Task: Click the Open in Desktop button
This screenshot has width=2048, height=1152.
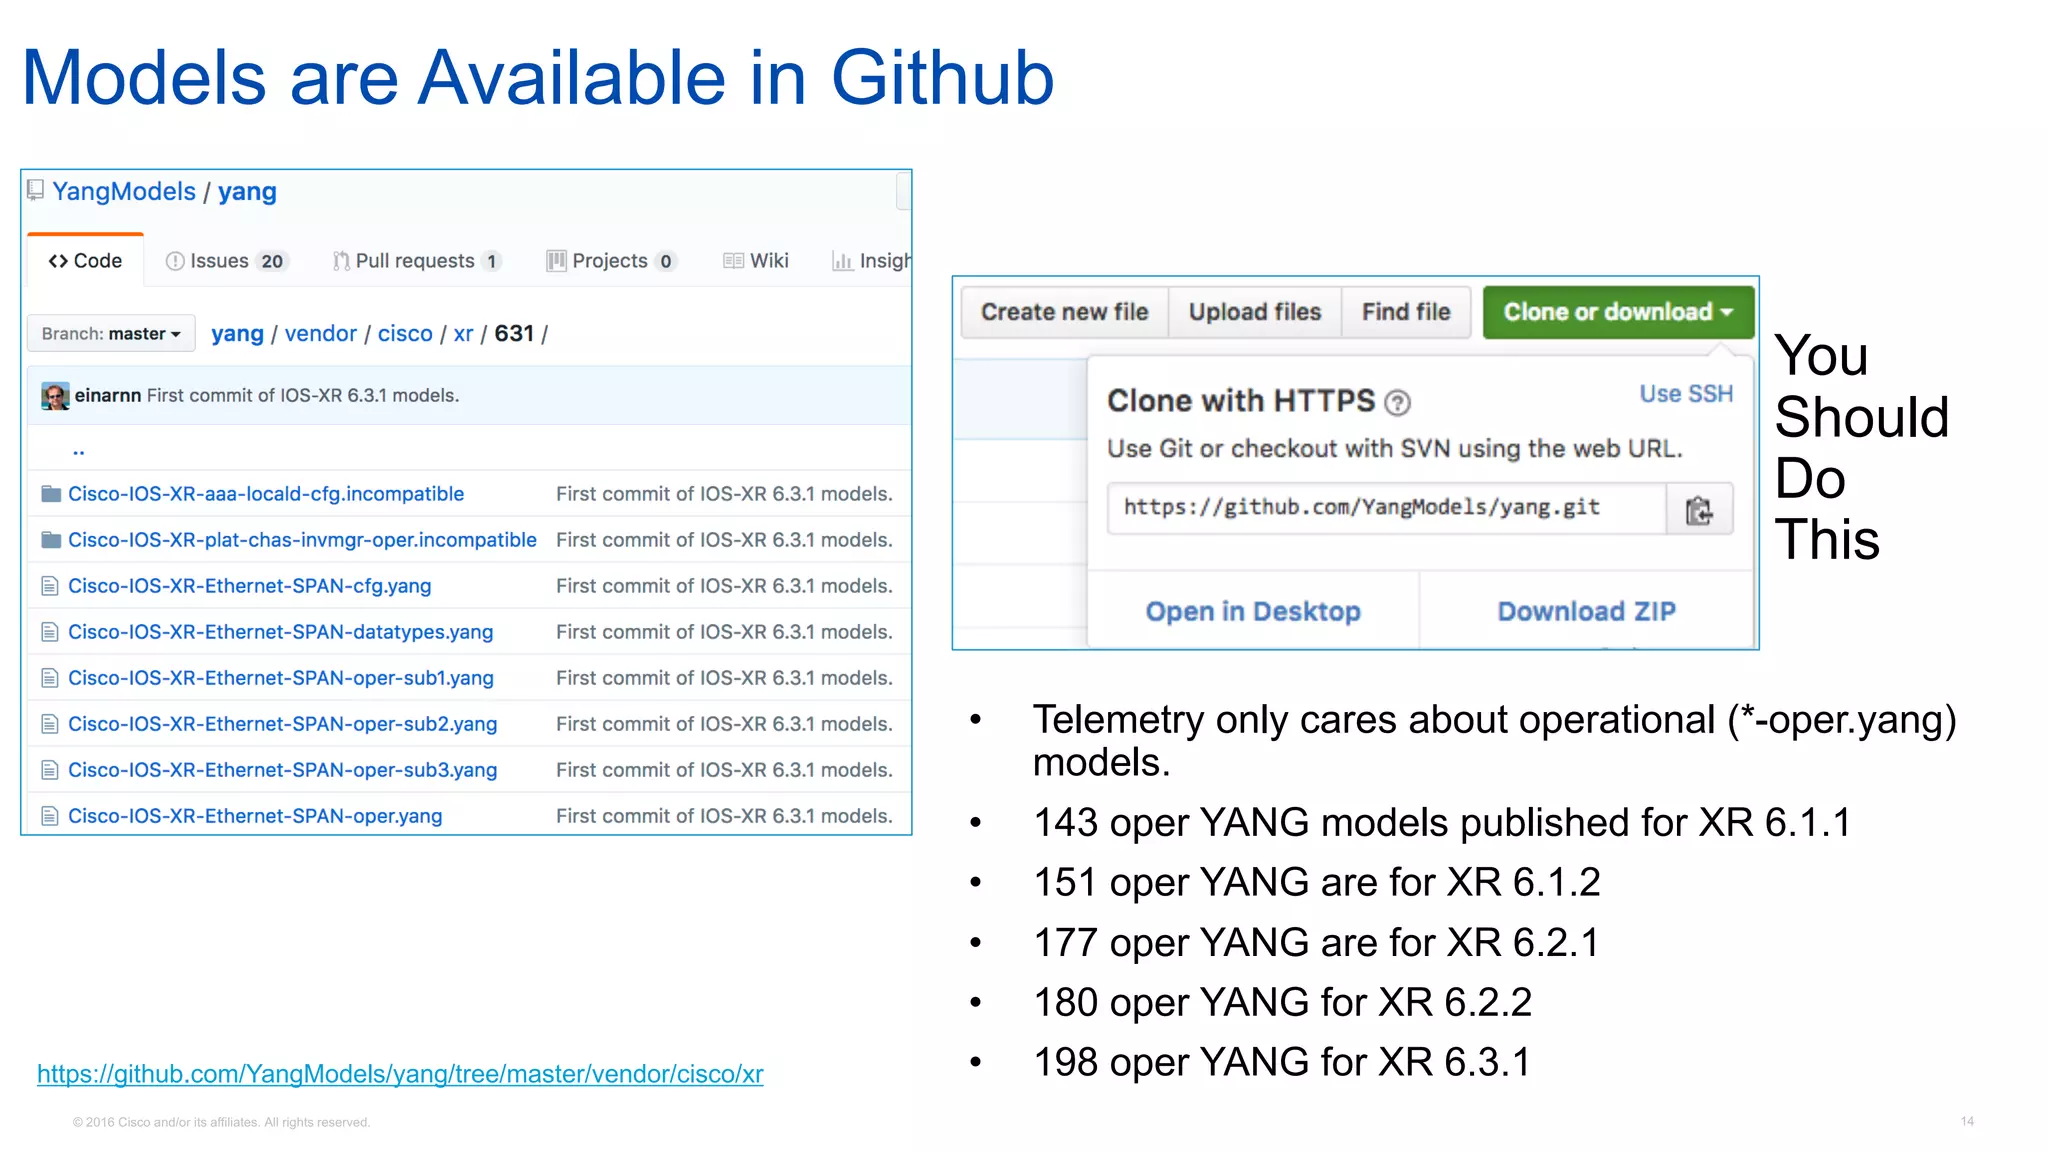Action: [1252, 611]
